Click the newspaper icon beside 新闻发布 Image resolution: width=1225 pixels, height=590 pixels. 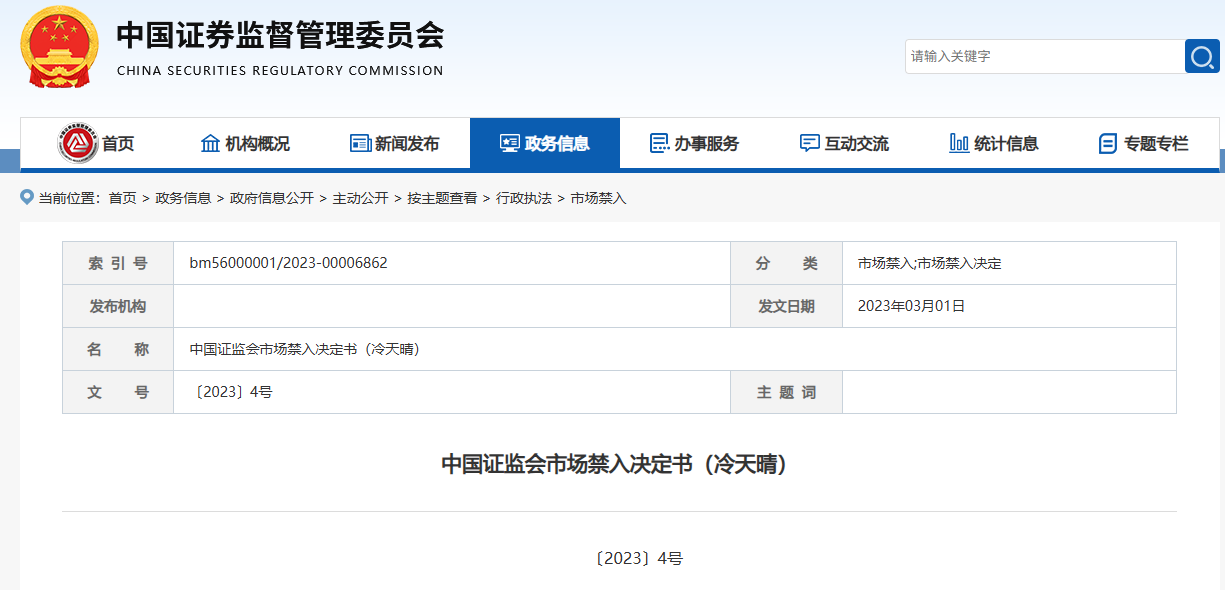(x=360, y=144)
